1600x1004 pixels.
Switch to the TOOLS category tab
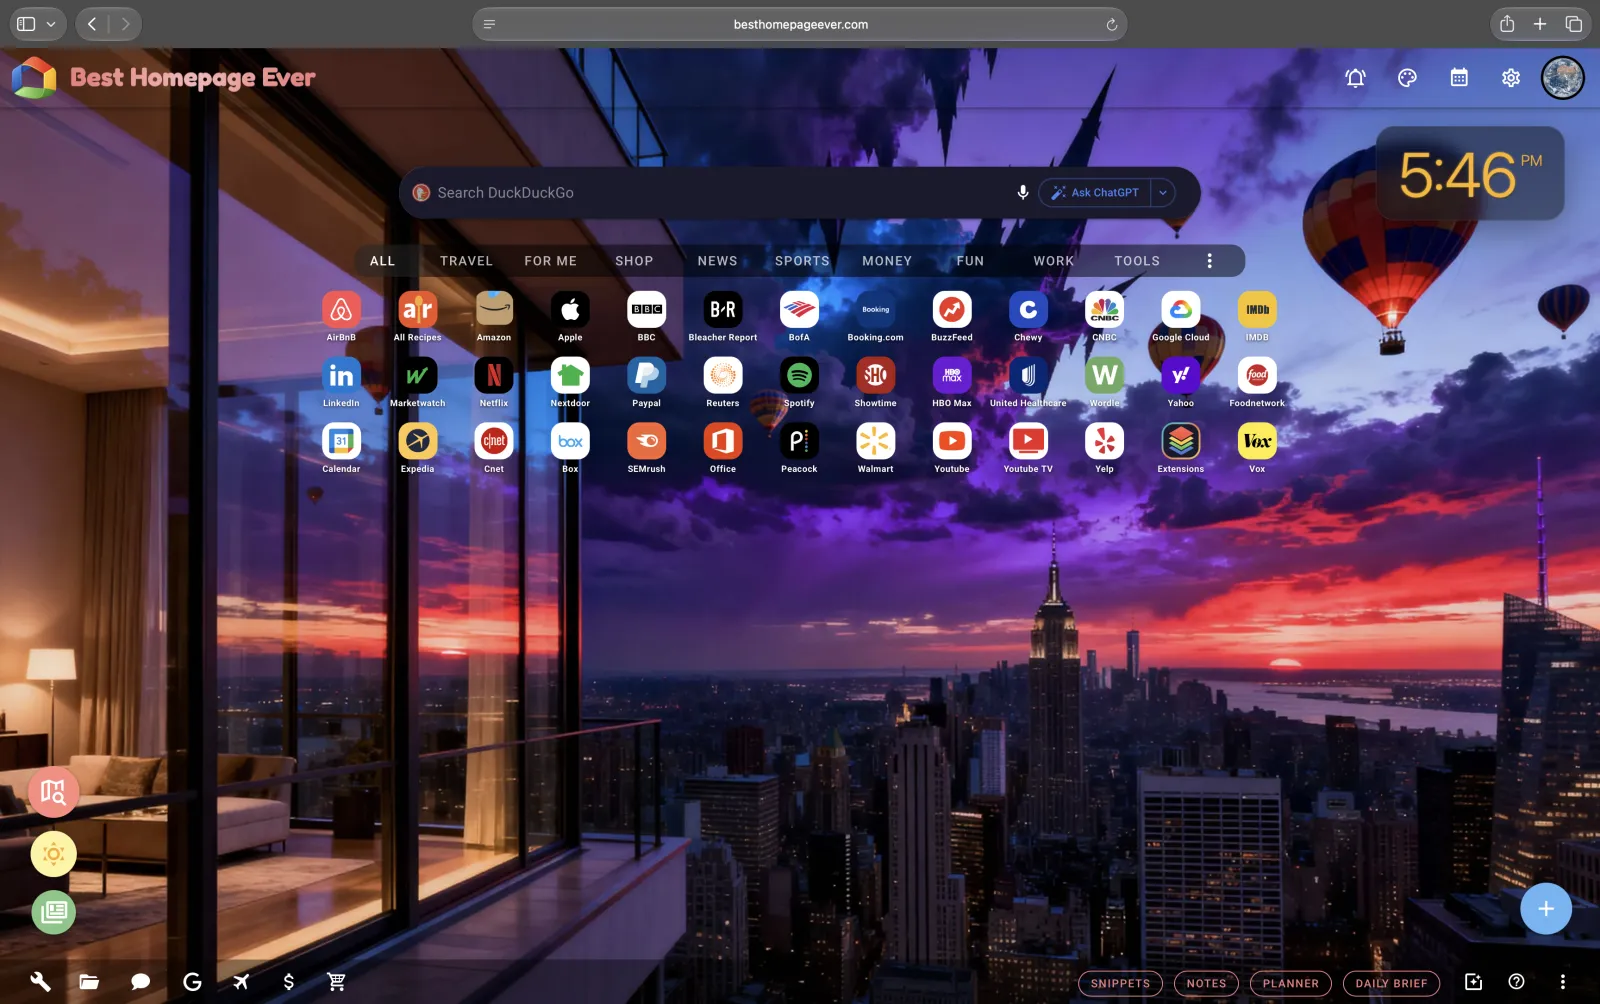point(1137,261)
